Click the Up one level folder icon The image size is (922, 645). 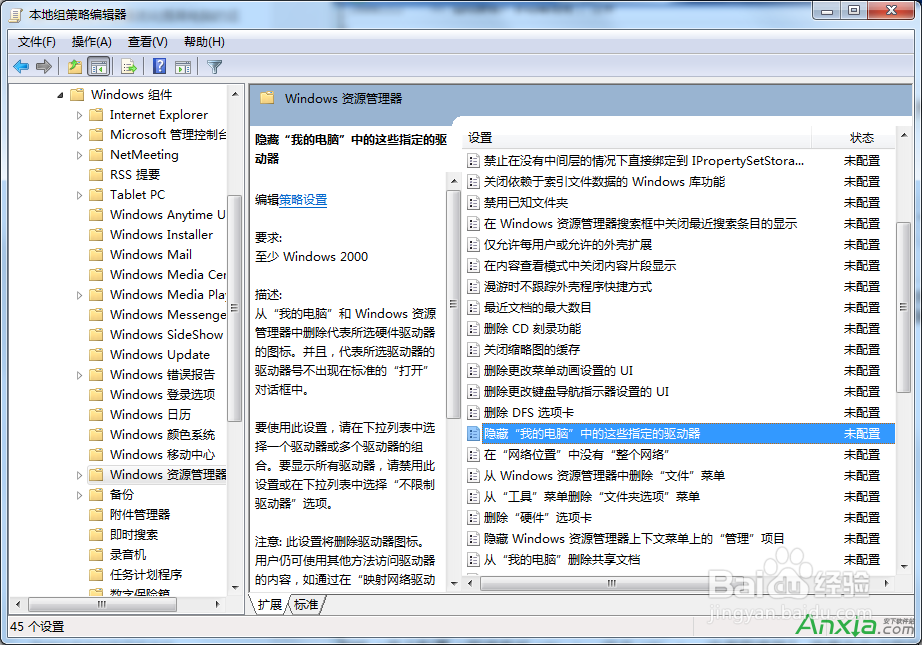[75, 66]
